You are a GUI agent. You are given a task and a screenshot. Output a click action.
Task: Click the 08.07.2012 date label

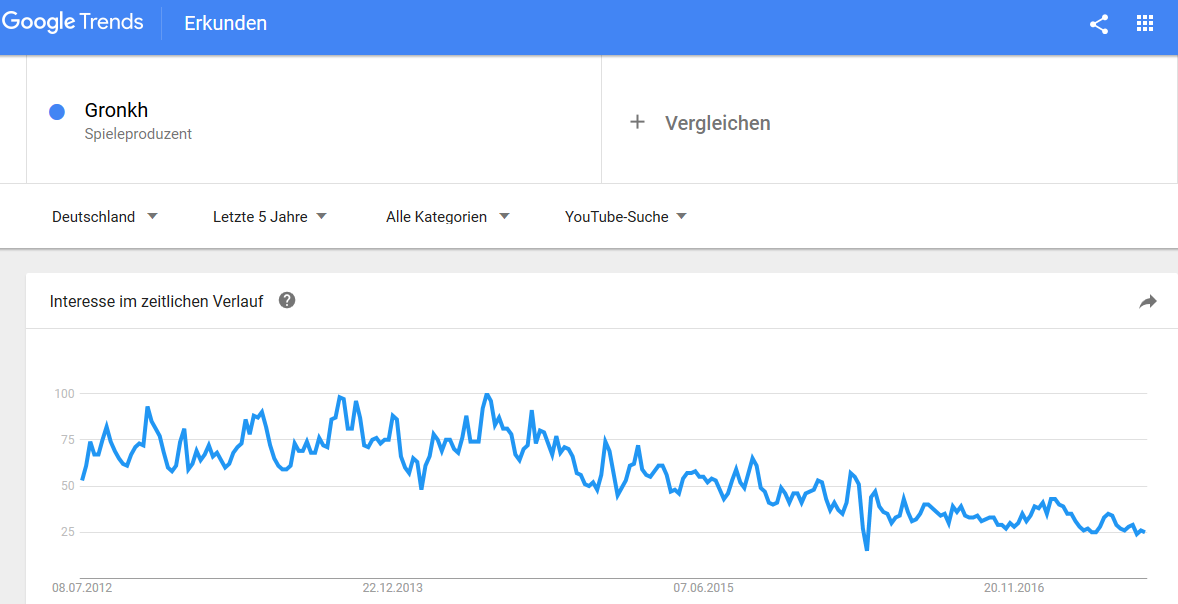click(82, 588)
